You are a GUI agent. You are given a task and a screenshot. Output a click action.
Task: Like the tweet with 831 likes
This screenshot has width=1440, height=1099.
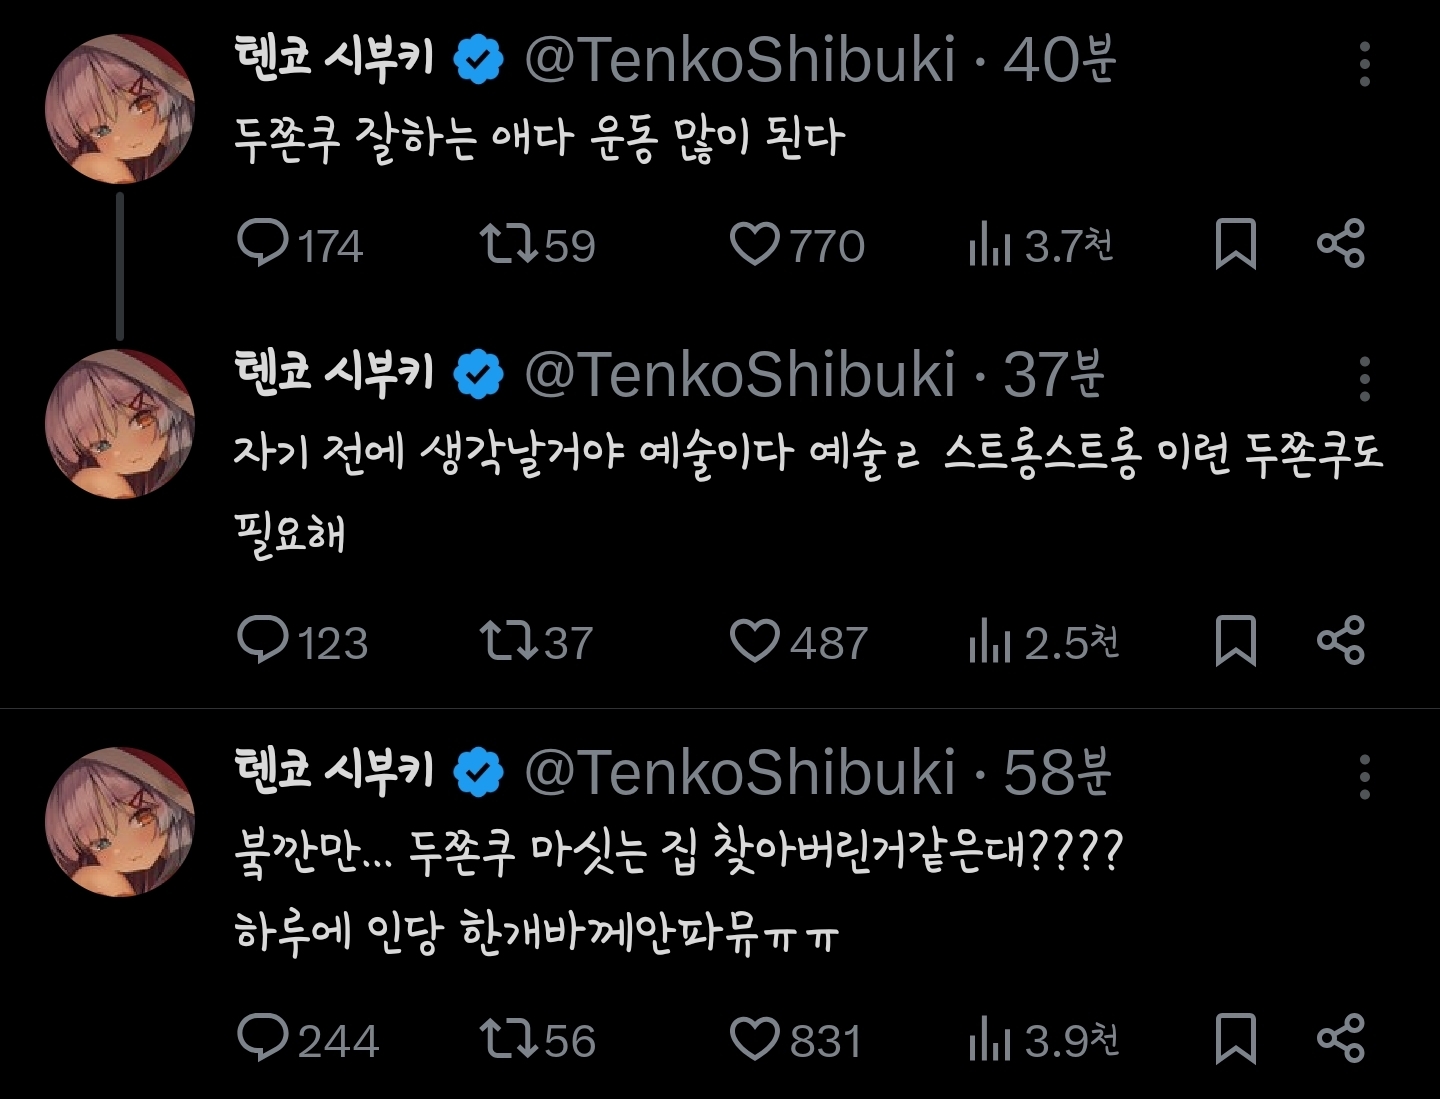[755, 1038]
